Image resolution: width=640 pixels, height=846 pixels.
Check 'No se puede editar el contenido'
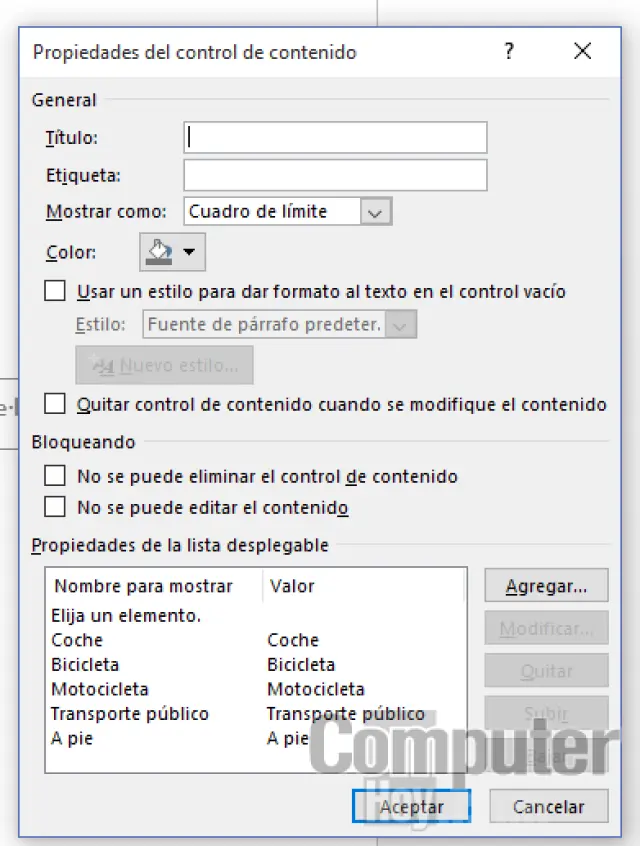56,507
